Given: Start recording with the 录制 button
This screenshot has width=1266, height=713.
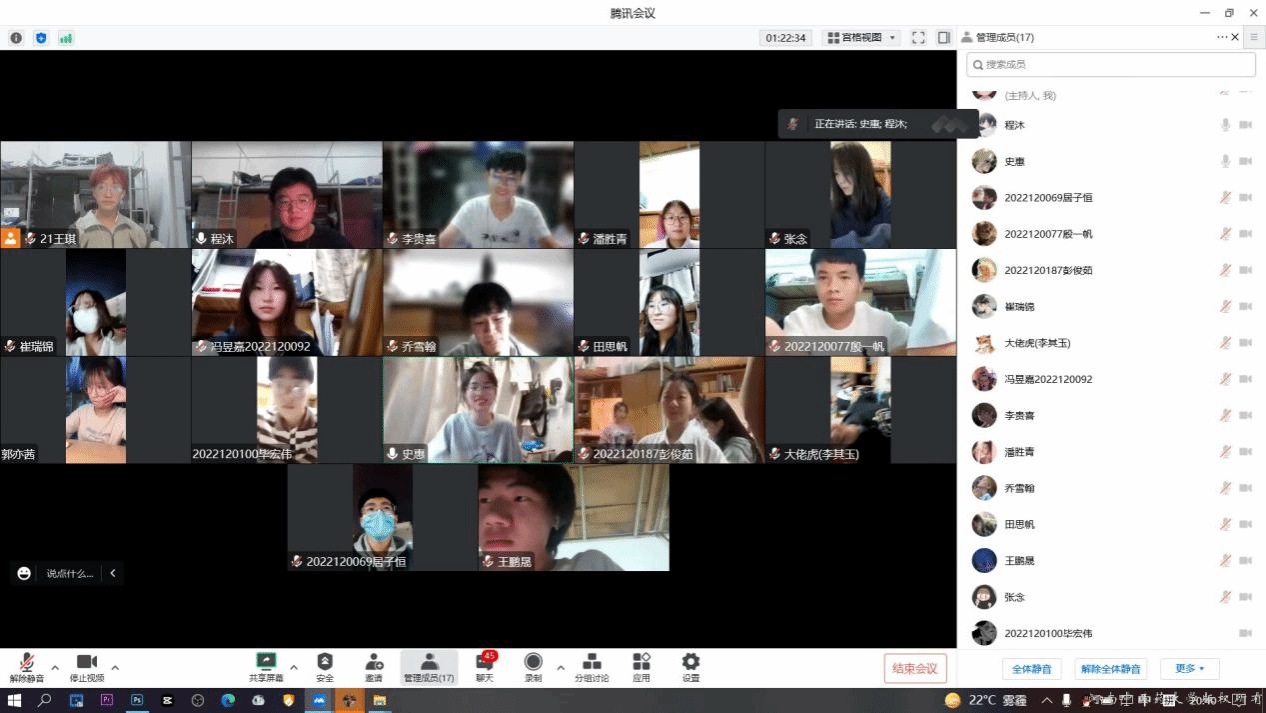Looking at the screenshot, I should click(533, 667).
